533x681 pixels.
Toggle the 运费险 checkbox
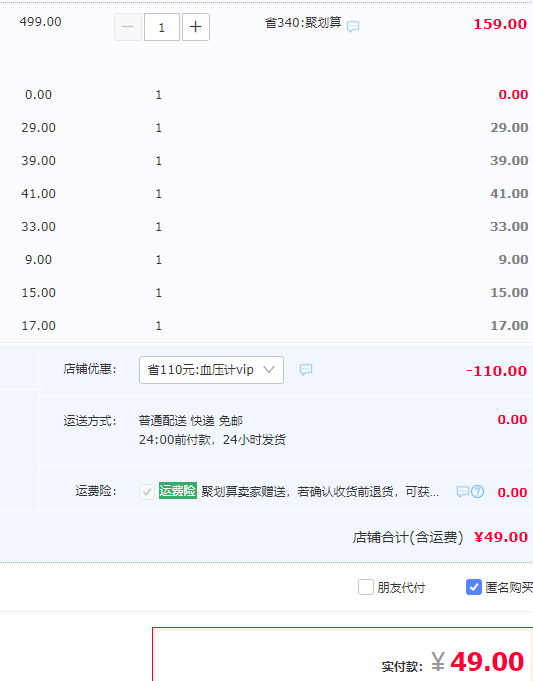(x=147, y=492)
